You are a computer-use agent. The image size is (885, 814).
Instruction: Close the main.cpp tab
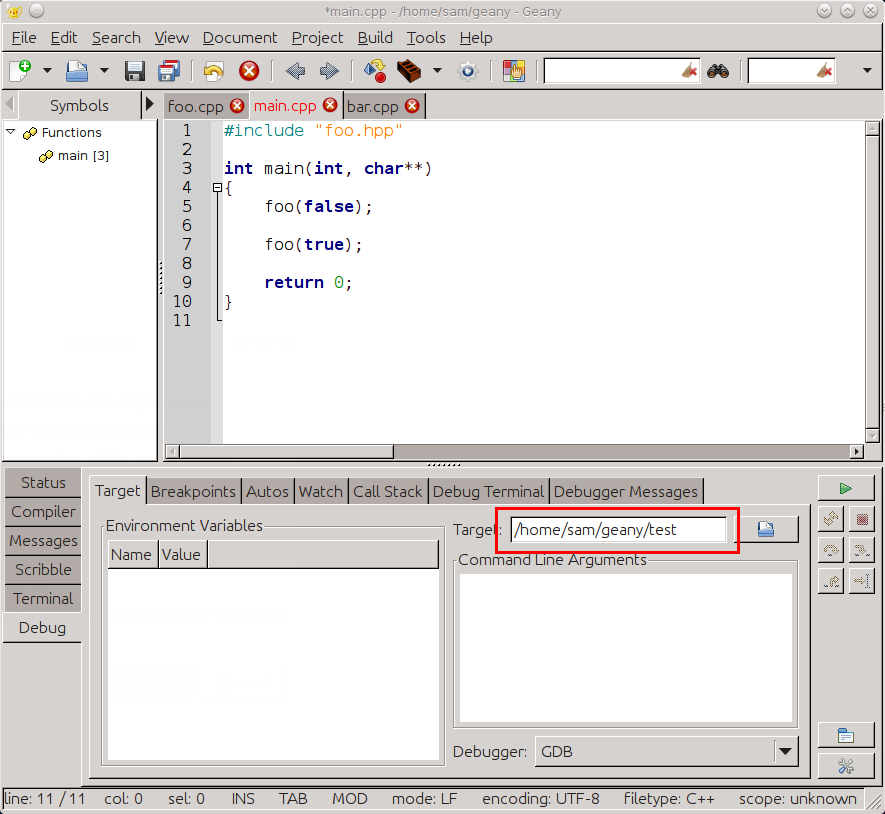330,105
